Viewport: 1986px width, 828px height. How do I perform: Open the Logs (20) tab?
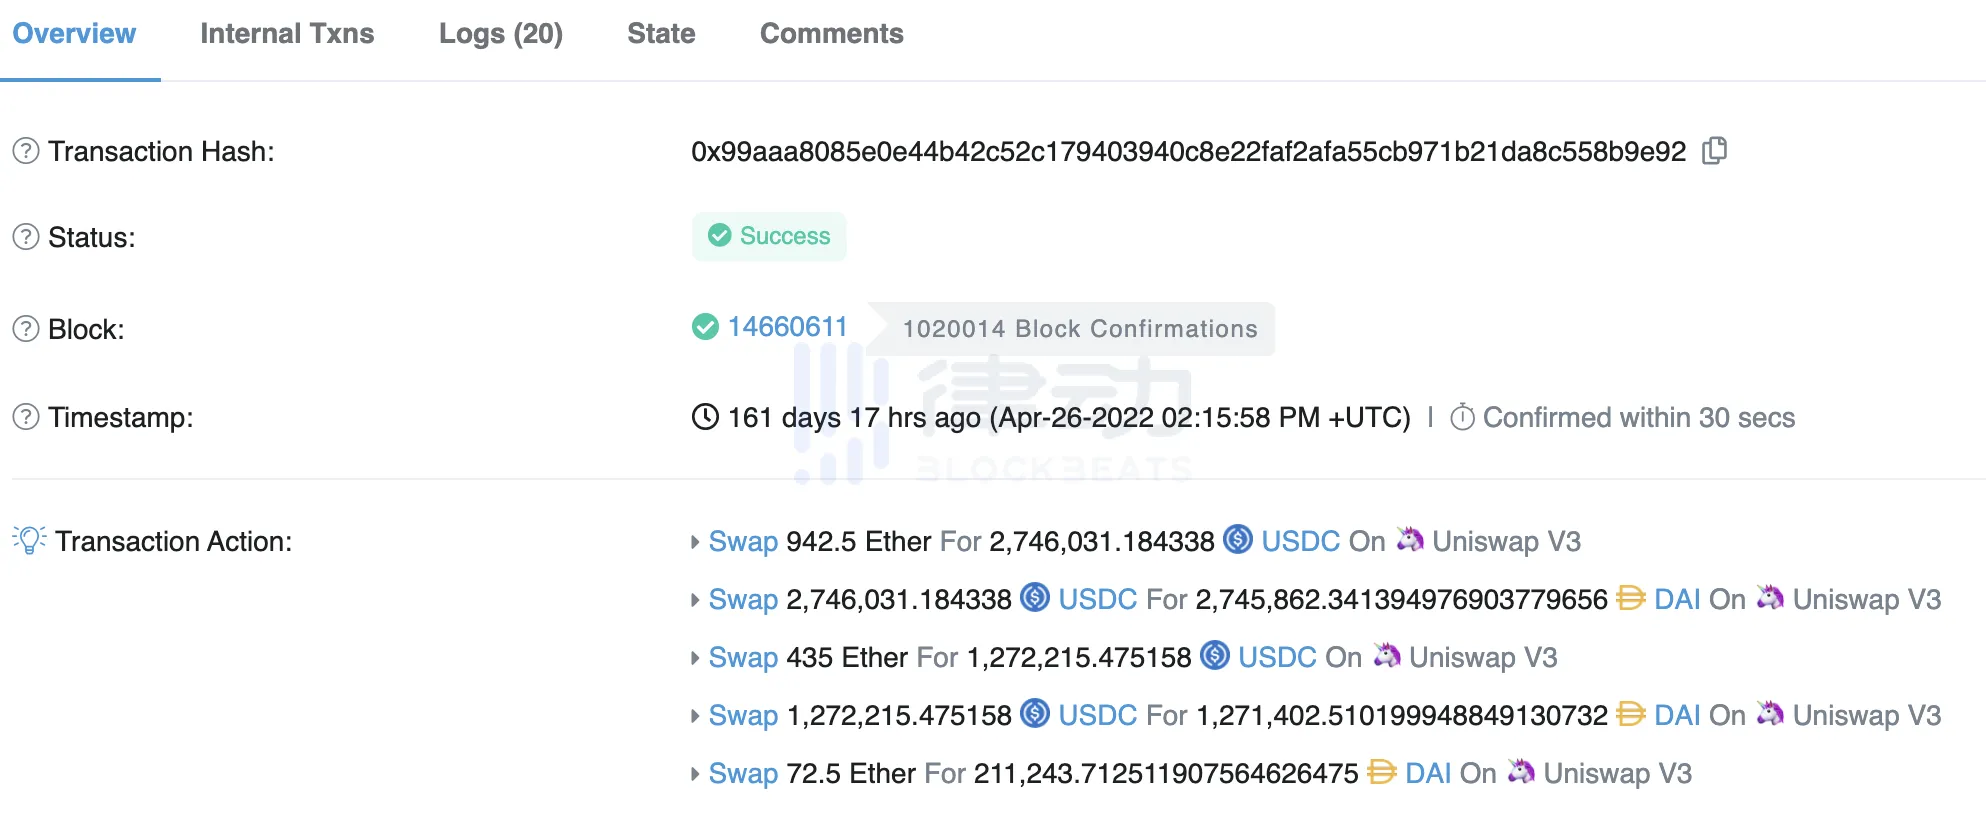coord(500,34)
